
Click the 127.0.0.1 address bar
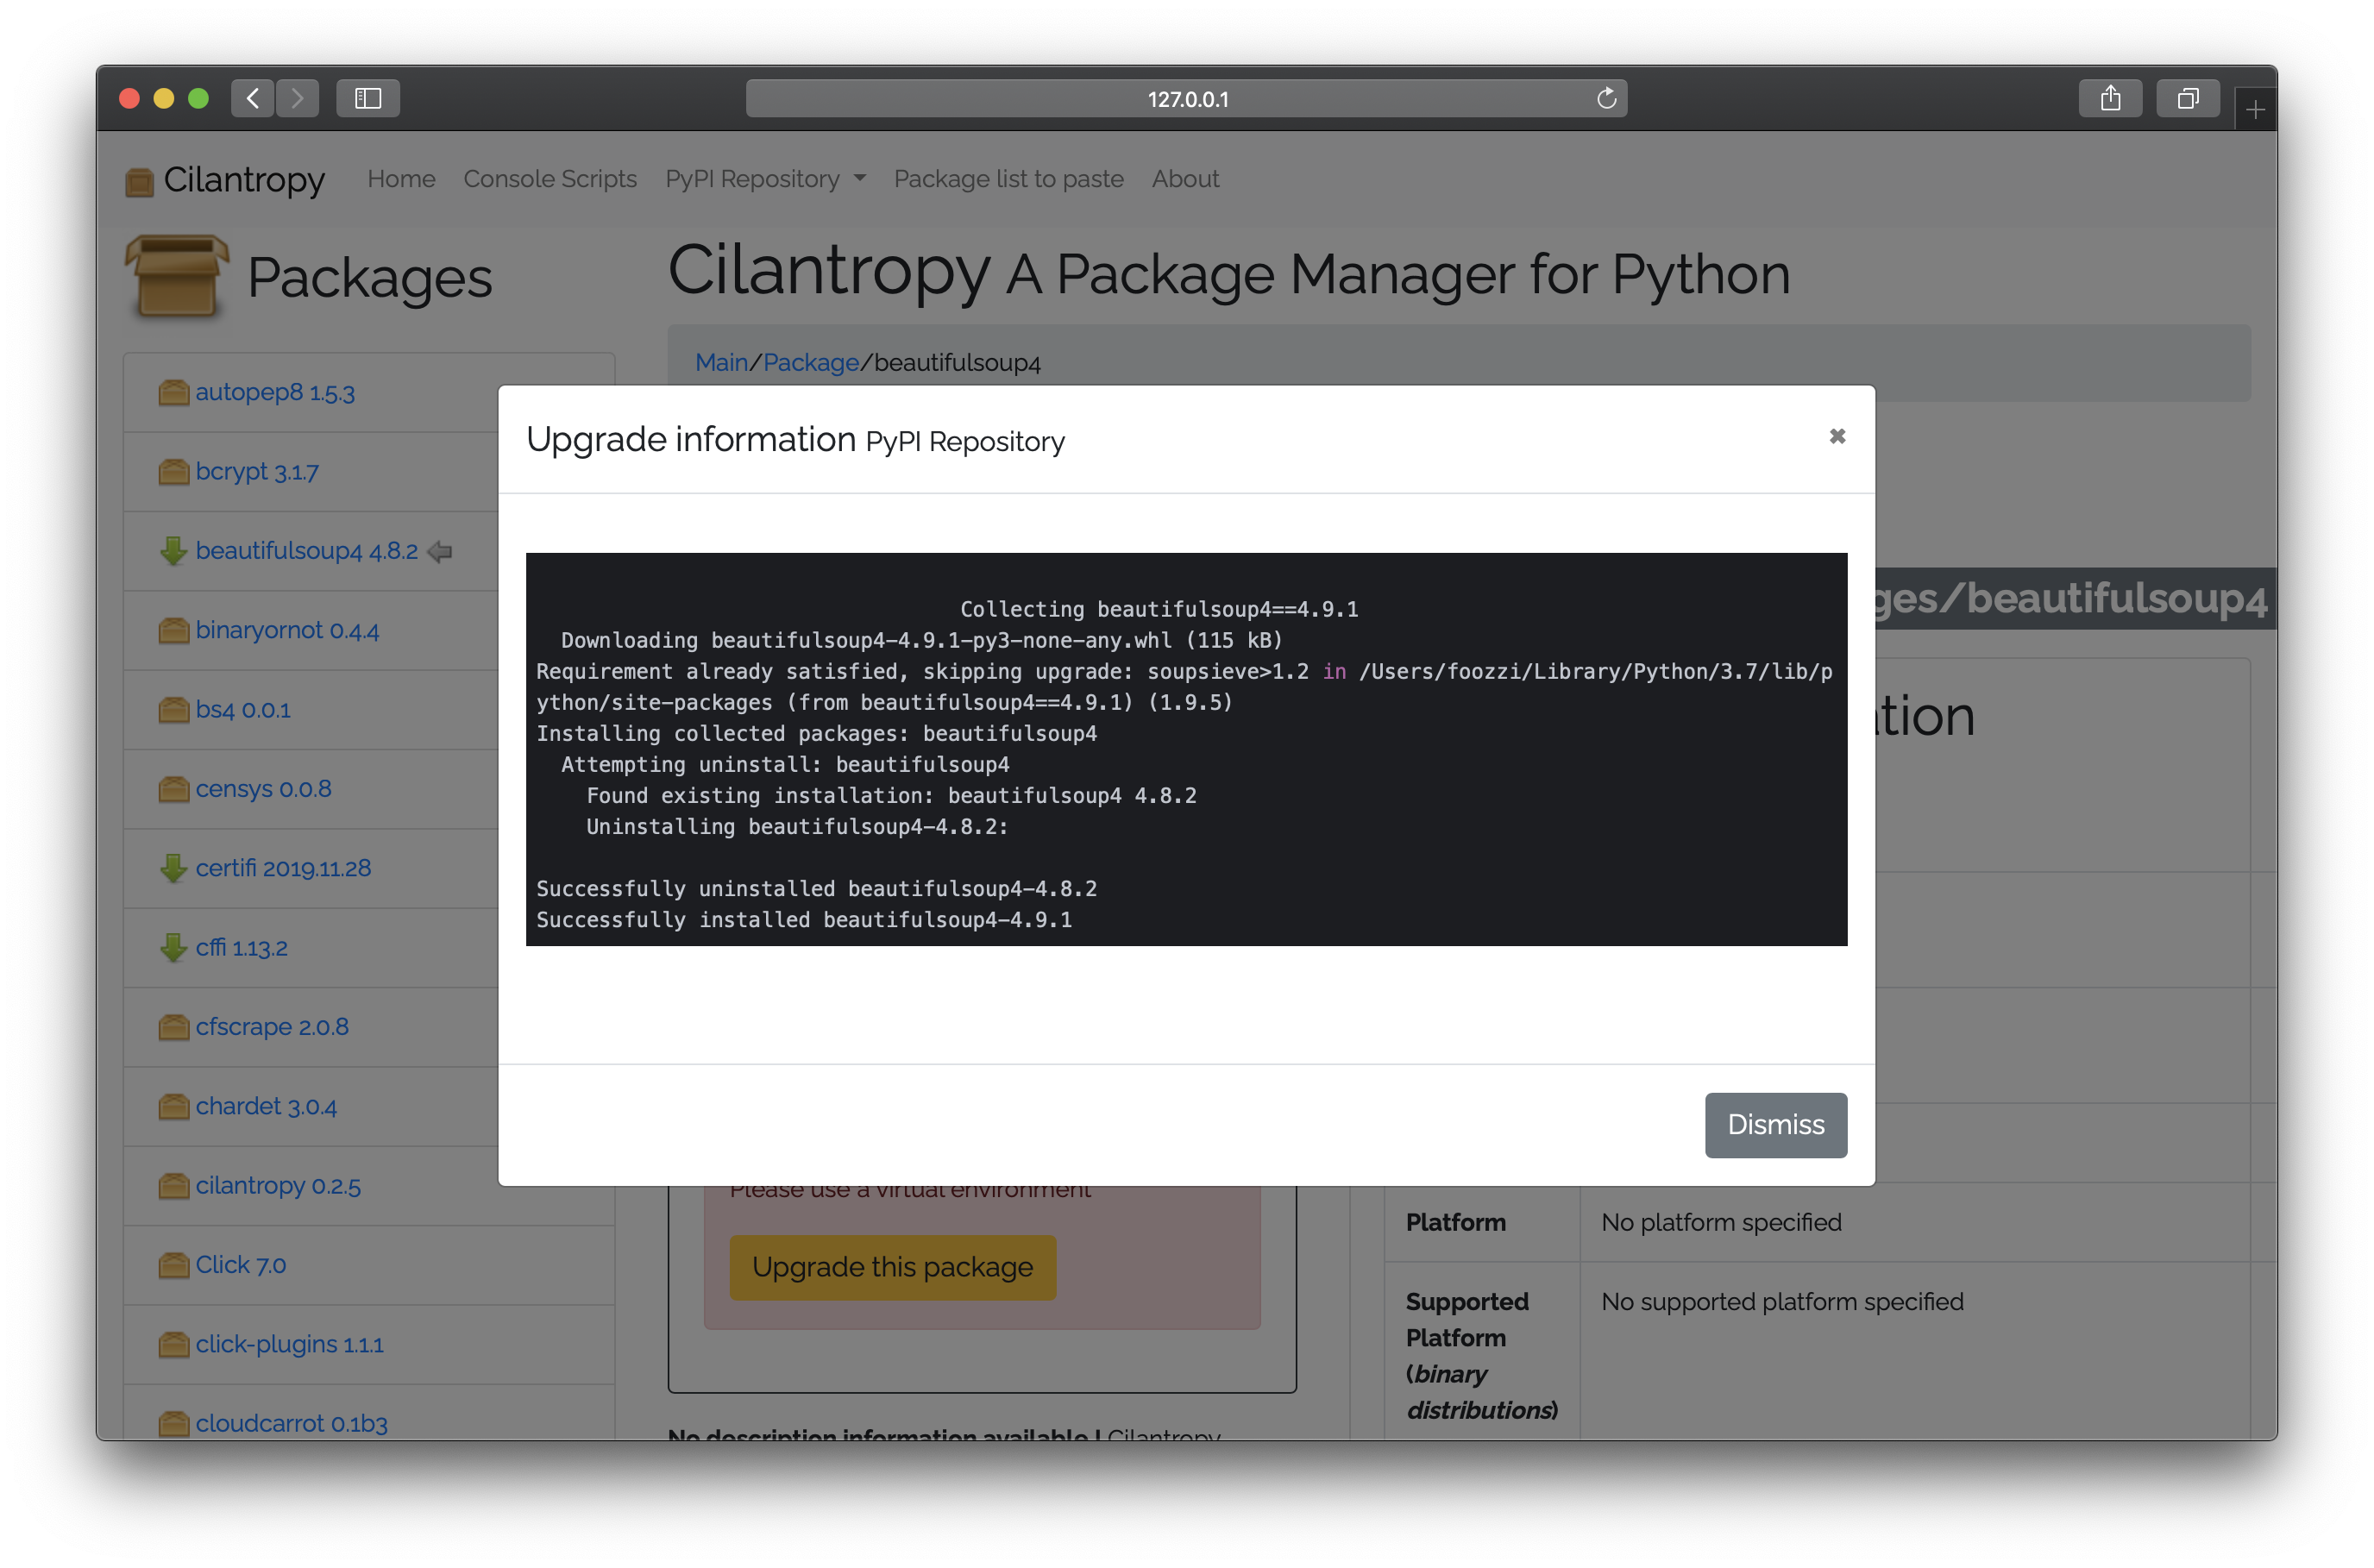coord(1186,99)
